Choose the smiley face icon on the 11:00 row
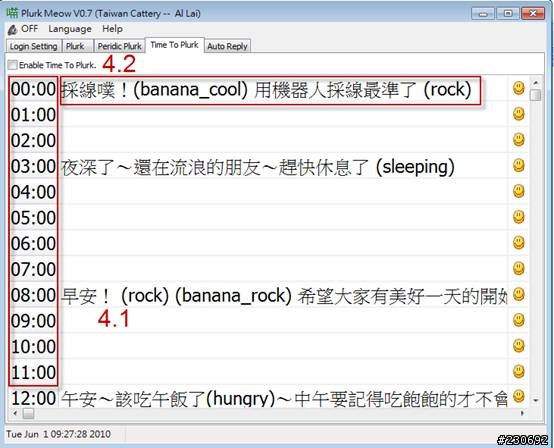 [518, 372]
